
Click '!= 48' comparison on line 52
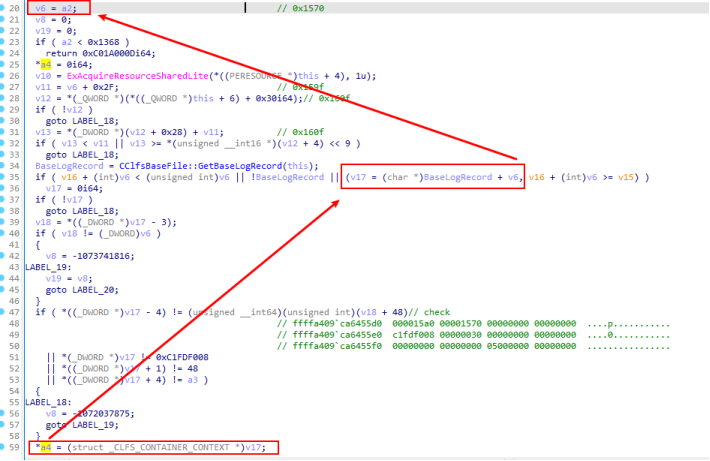click(185, 369)
